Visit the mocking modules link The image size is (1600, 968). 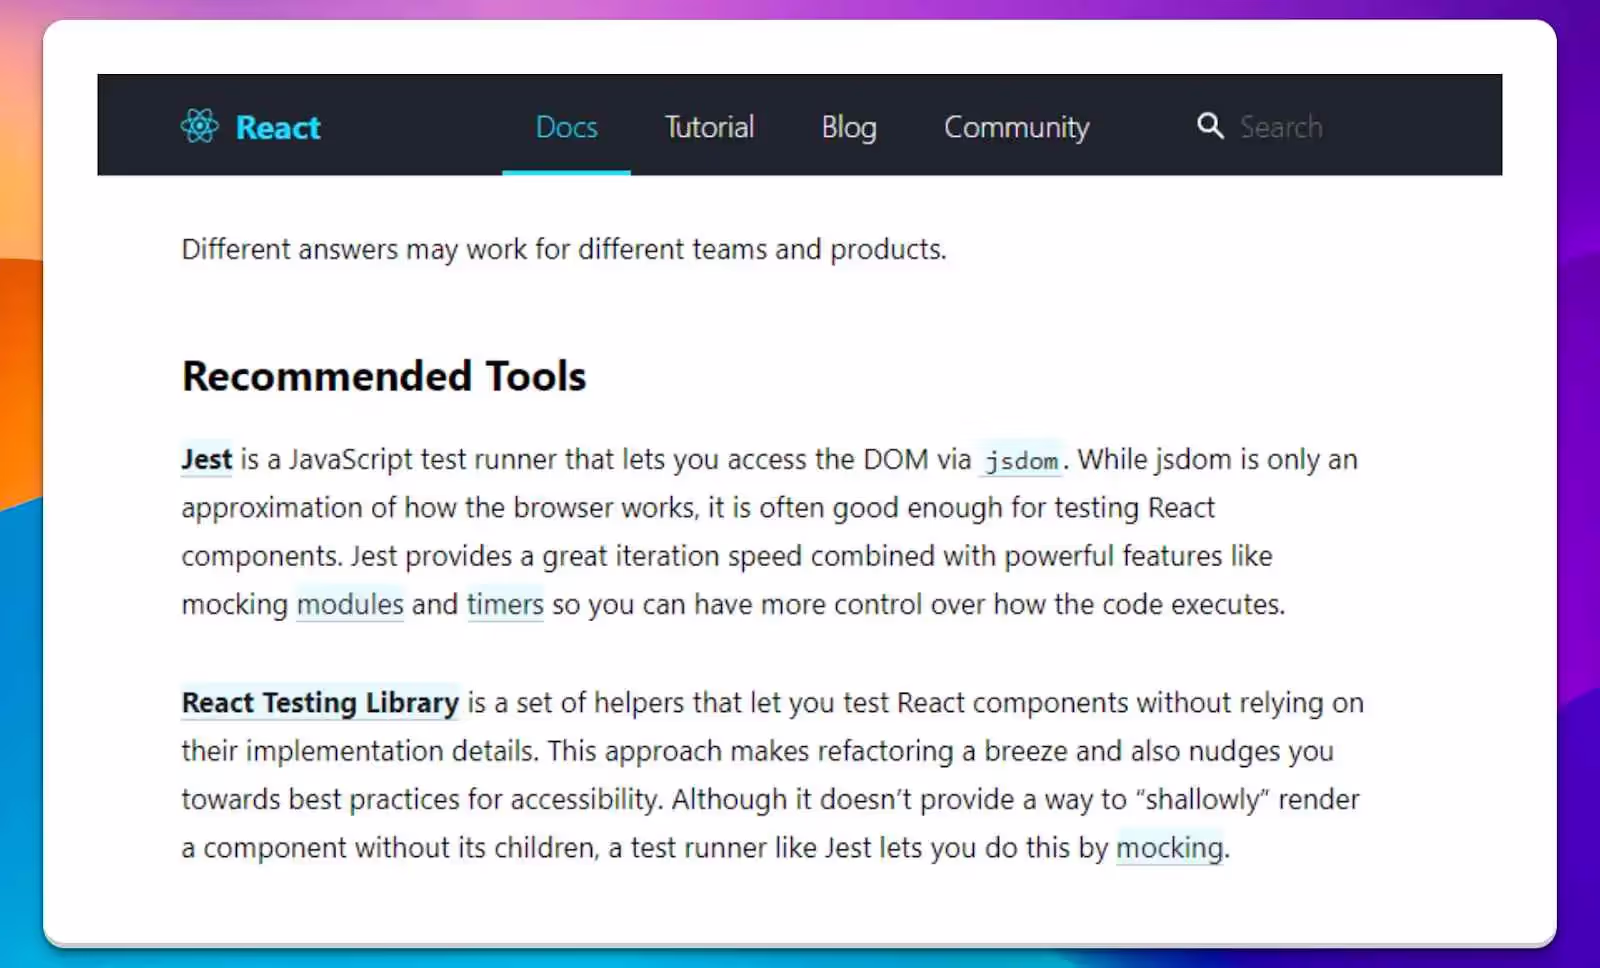point(350,604)
